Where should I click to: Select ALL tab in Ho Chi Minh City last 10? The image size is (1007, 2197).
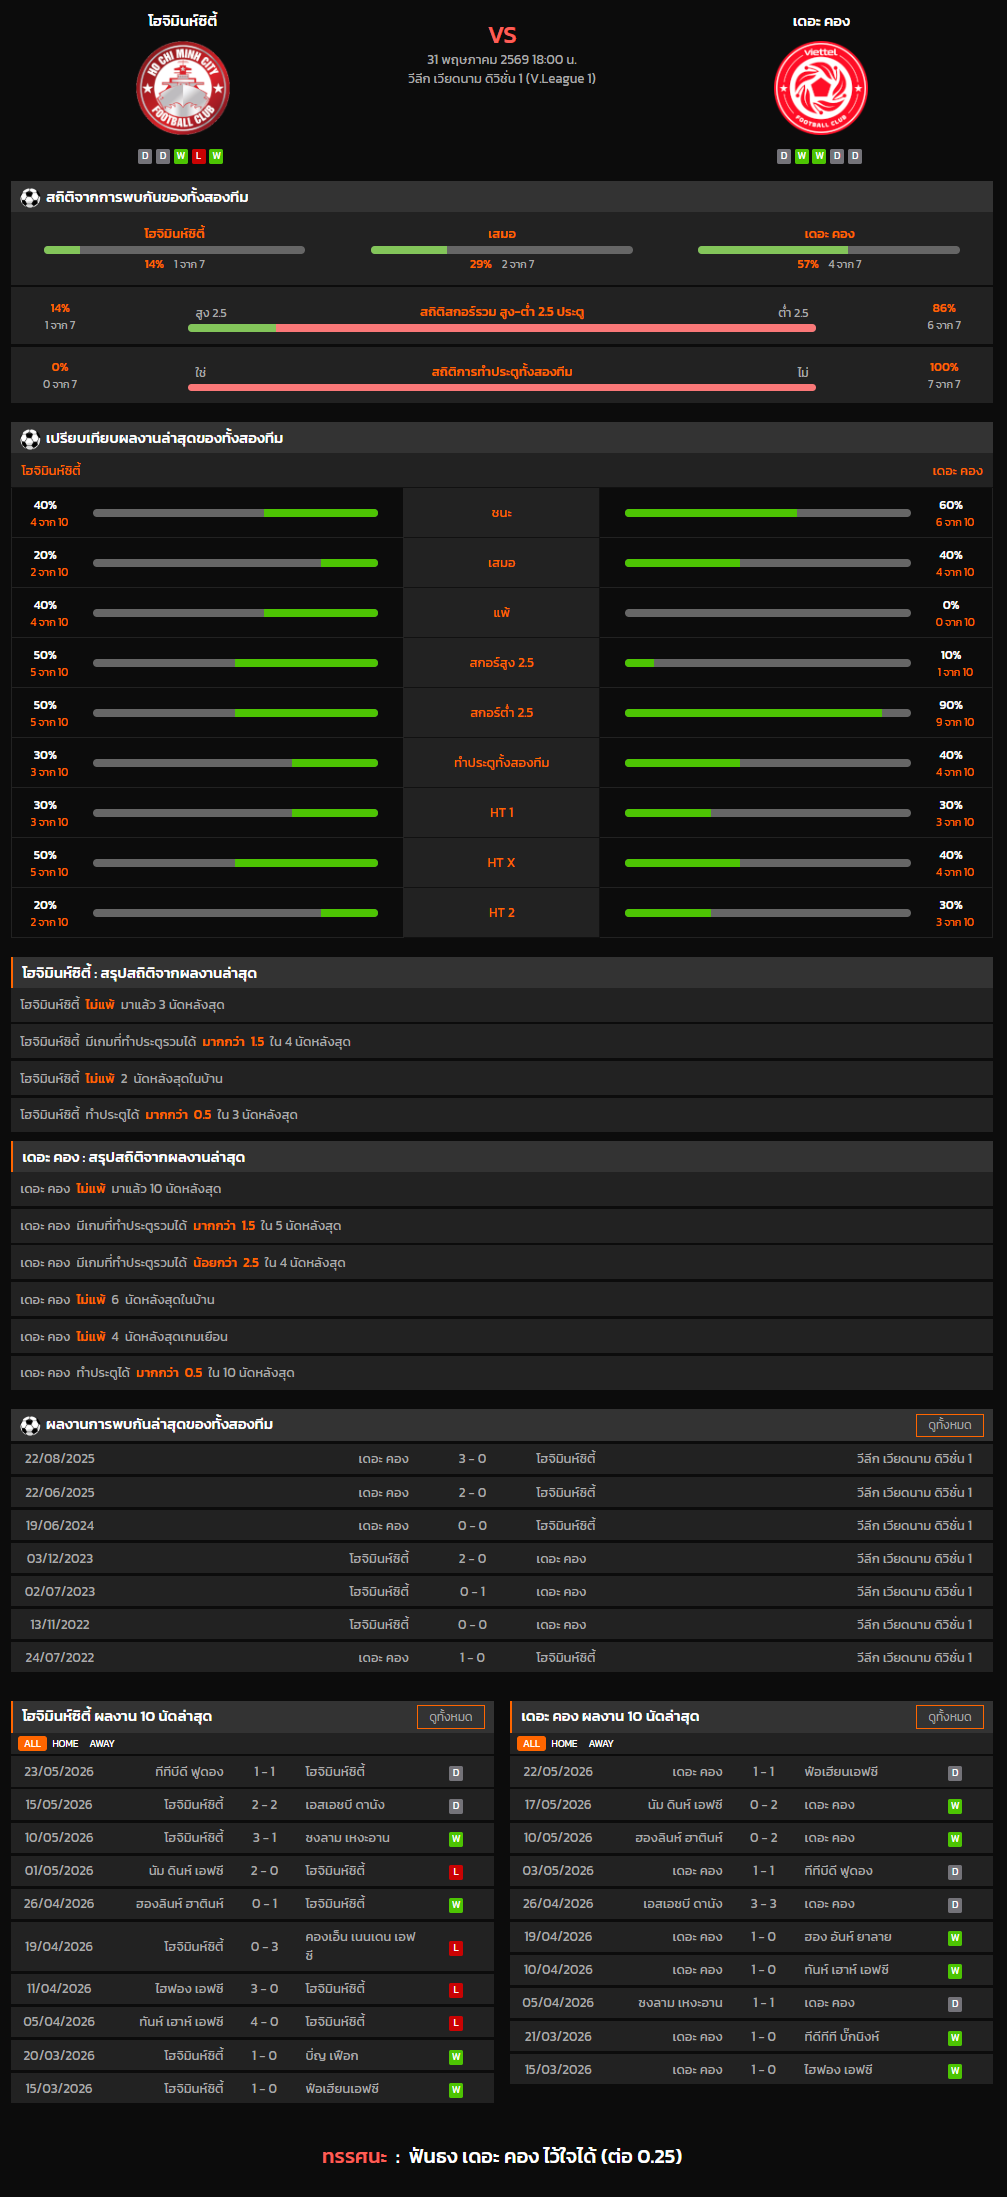[32, 1743]
